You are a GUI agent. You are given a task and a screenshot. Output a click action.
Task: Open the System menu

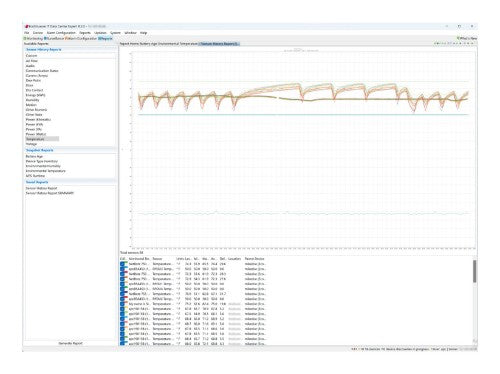[x=115, y=33]
